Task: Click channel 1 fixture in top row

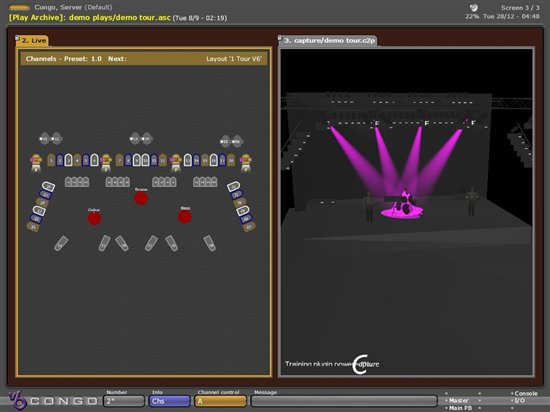Action: pyautogui.click(x=51, y=160)
